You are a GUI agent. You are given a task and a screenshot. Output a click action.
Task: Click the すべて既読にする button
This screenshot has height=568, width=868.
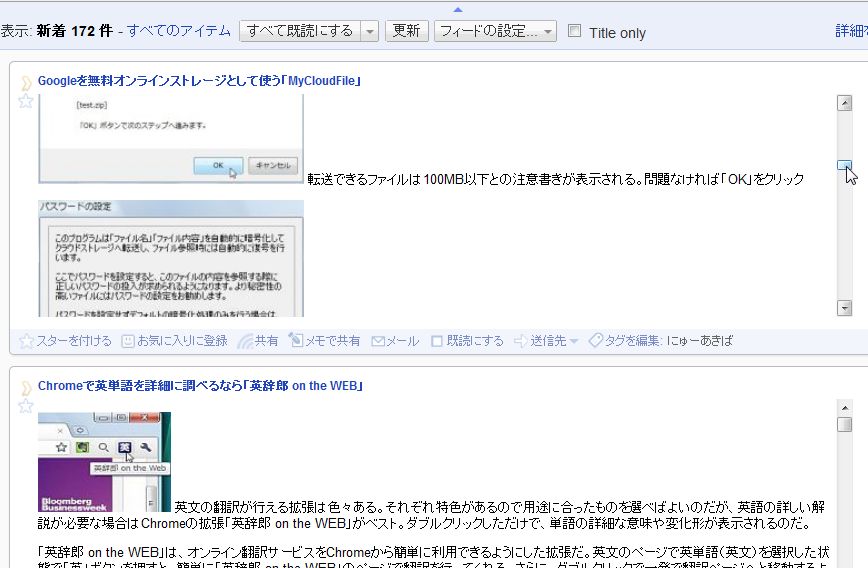tap(300, 32)
